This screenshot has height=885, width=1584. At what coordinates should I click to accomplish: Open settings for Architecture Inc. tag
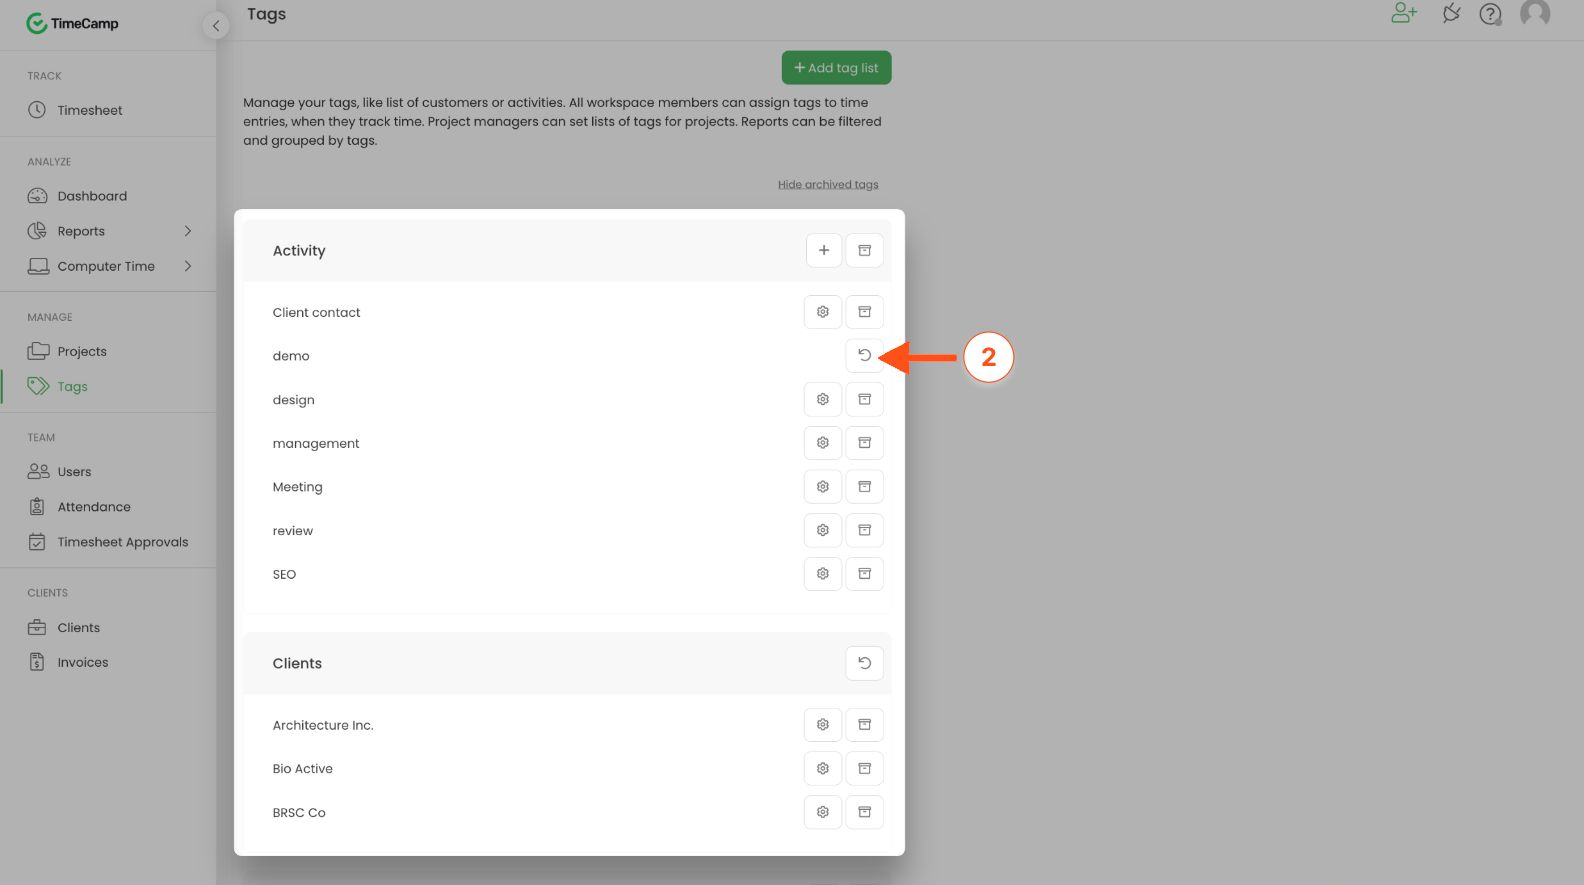pyautogui.click(x=822, y=725)
